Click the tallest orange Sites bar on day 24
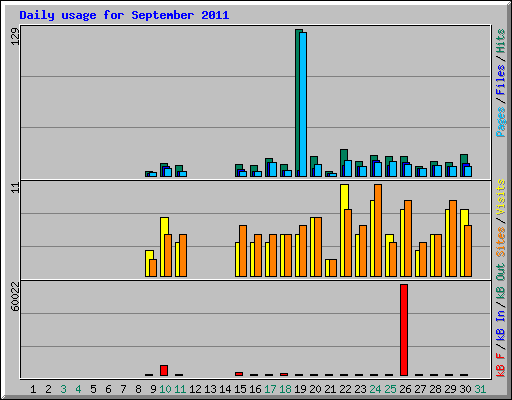 click(378, 230)
